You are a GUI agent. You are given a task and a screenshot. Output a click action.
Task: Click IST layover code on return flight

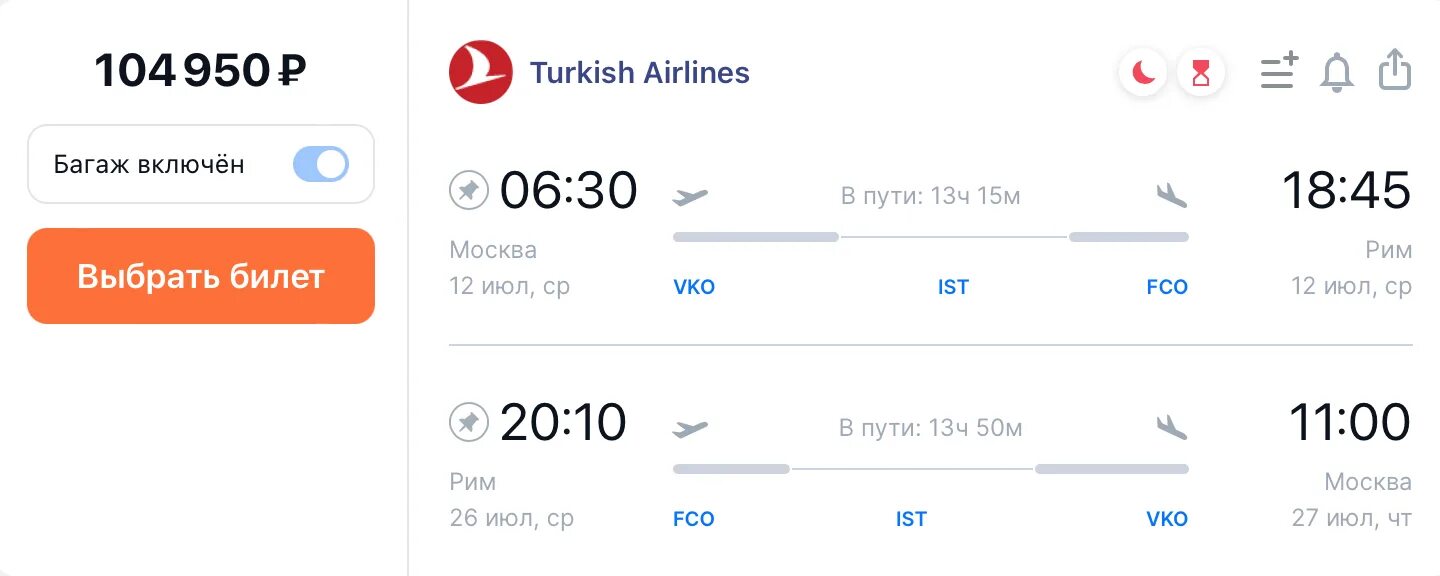pos(911,520)
